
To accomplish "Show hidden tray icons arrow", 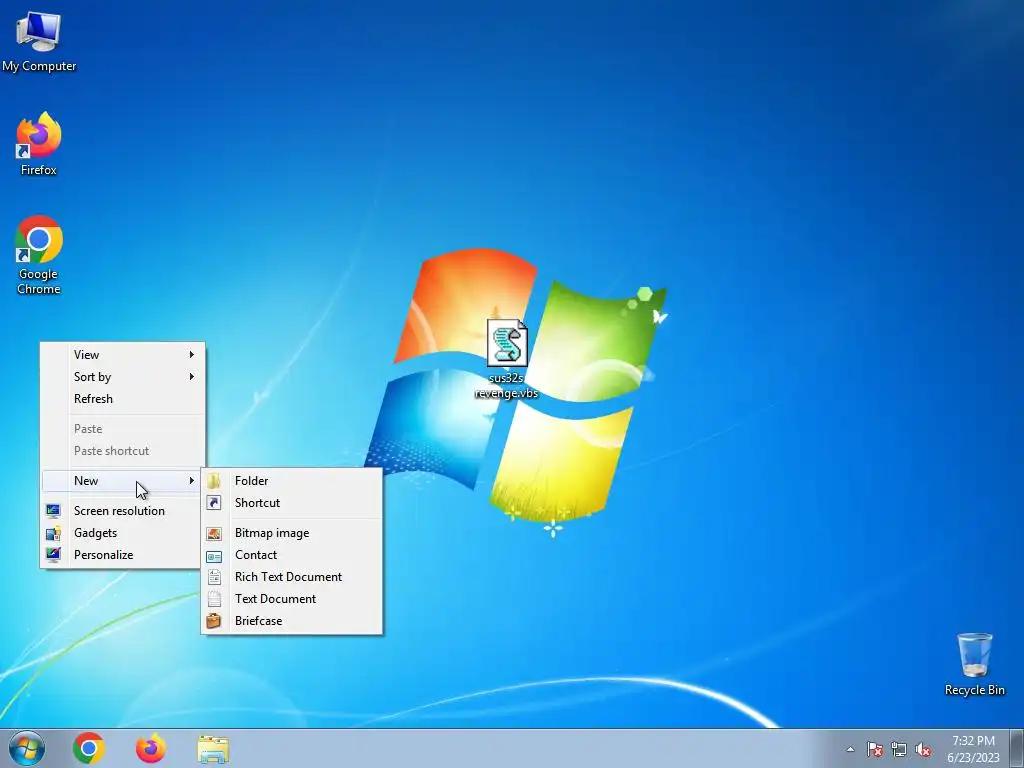I will (x=850, y=749).
